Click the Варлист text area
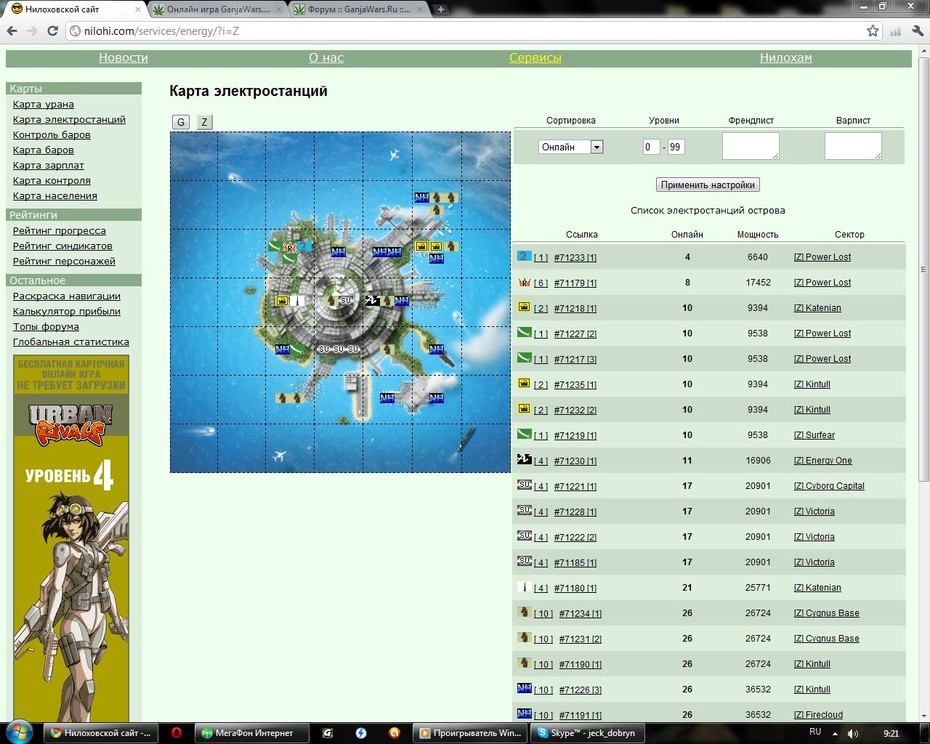 click(853, 146)
